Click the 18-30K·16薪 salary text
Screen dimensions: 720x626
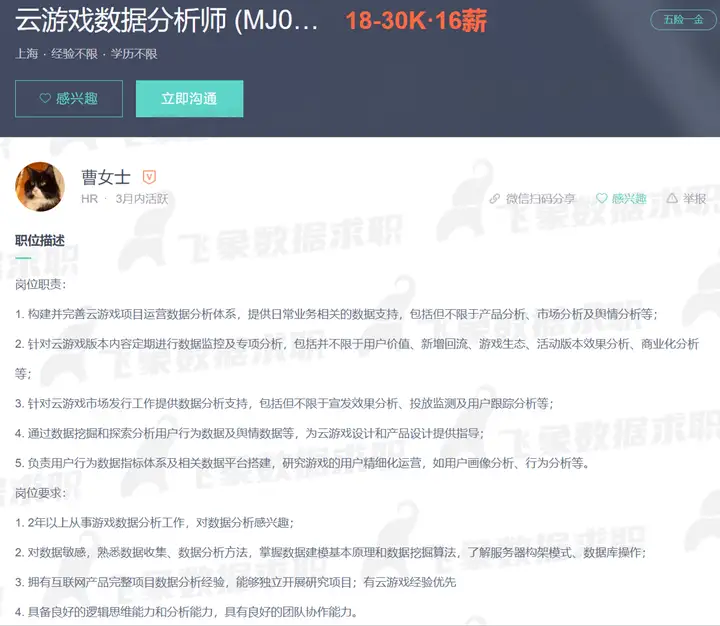coord(416,21)
